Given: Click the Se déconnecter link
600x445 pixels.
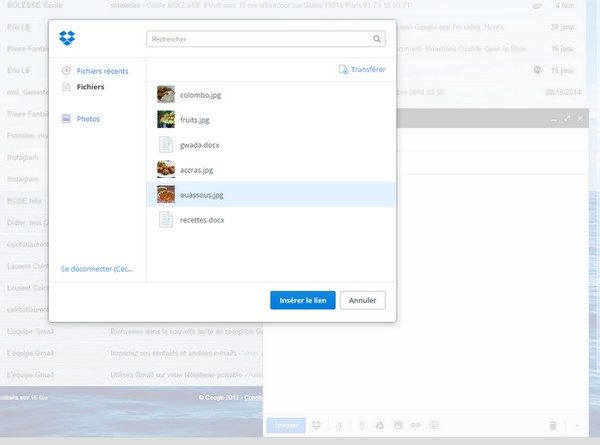Looking at the screenshot, I should pos(97,269).
